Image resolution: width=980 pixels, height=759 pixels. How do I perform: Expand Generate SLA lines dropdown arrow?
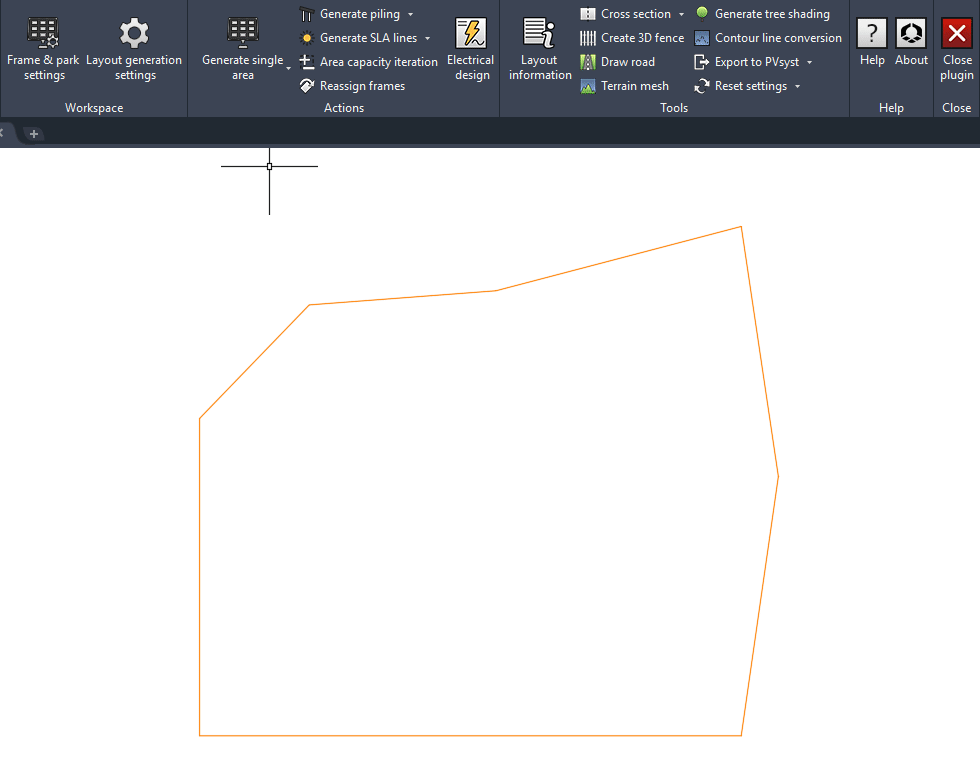[428, 38]
